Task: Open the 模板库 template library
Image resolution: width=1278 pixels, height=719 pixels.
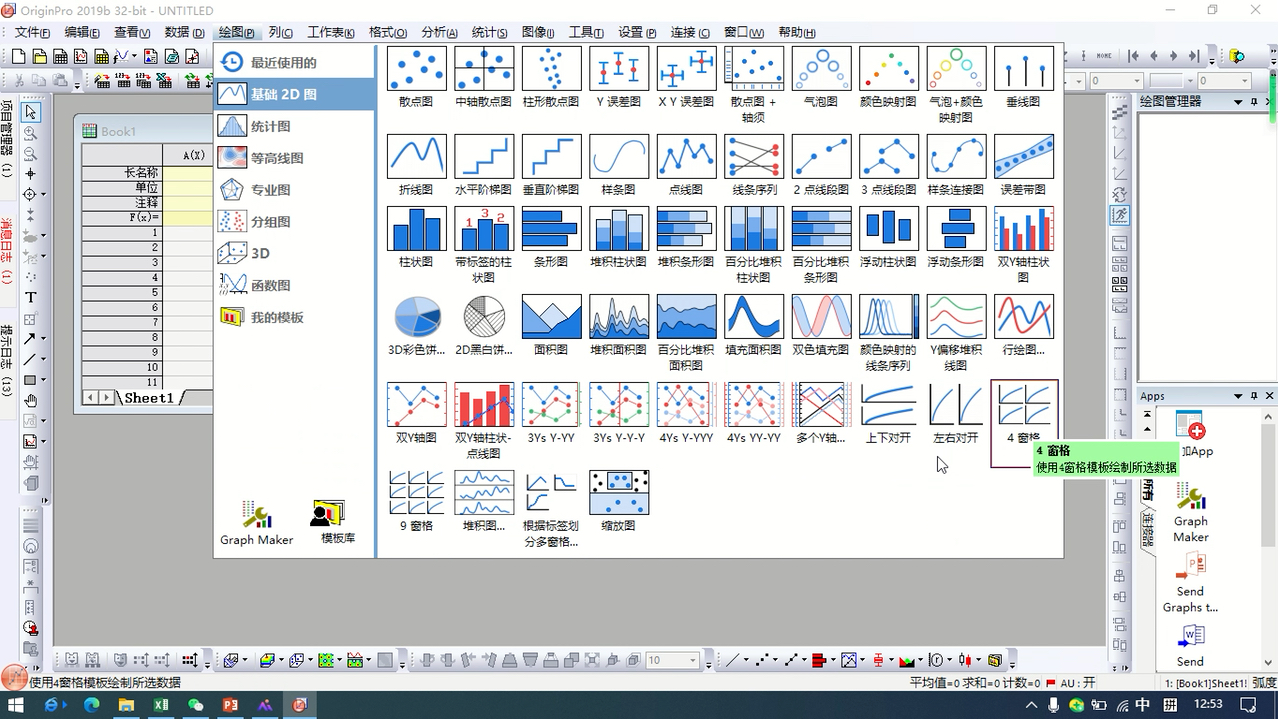Action: click(x=337, y=523)
